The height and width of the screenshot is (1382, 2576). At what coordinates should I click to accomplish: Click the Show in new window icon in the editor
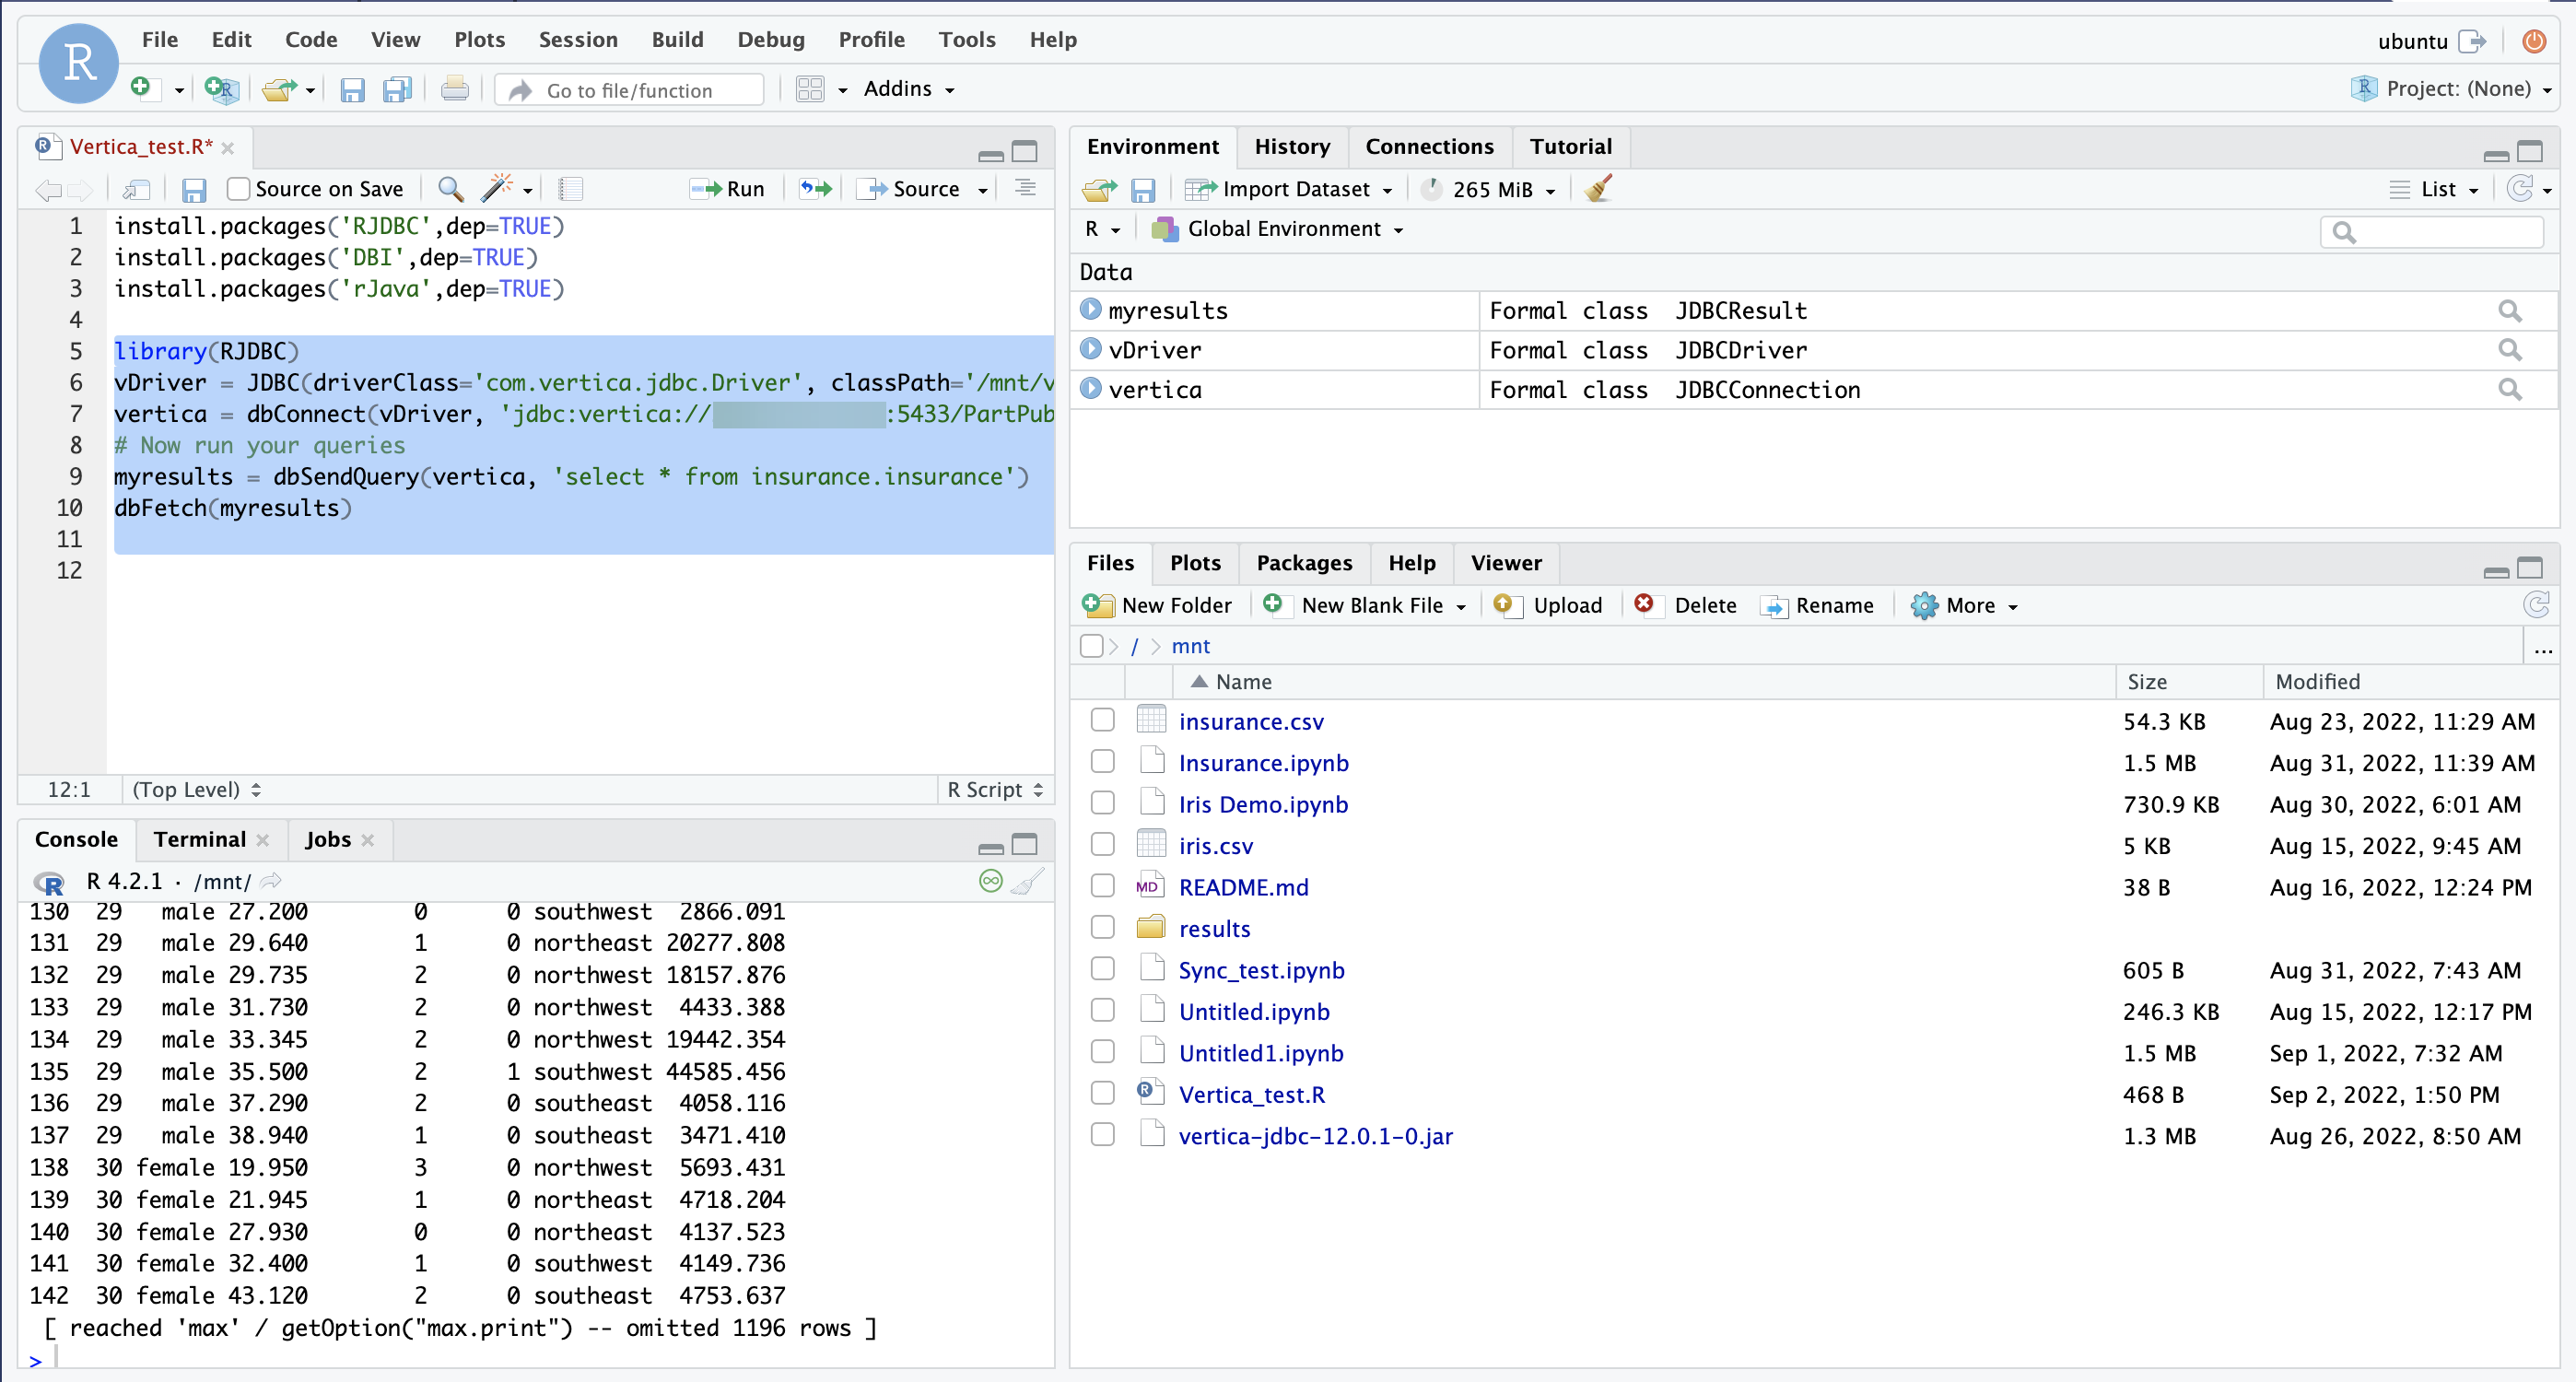136,189
